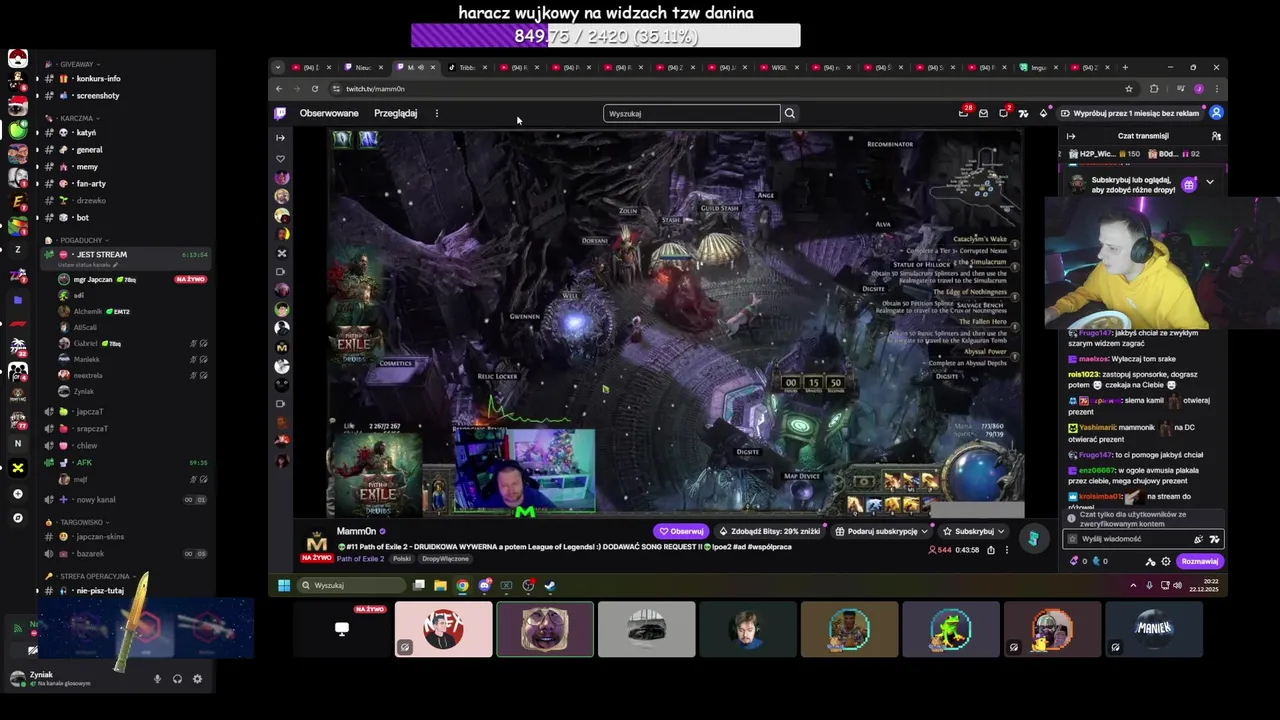Image resolution: width=1280 pixels, height=720 pixels.
Task: Click user Alchemik in voice list
Action: (88, 311)
